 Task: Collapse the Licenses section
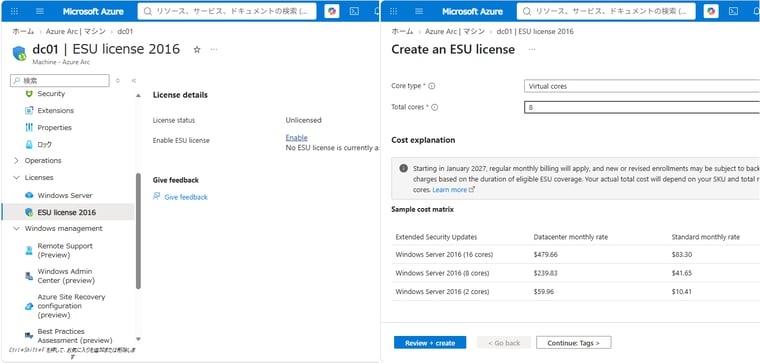pyautogui.click(x=16, y=177)
